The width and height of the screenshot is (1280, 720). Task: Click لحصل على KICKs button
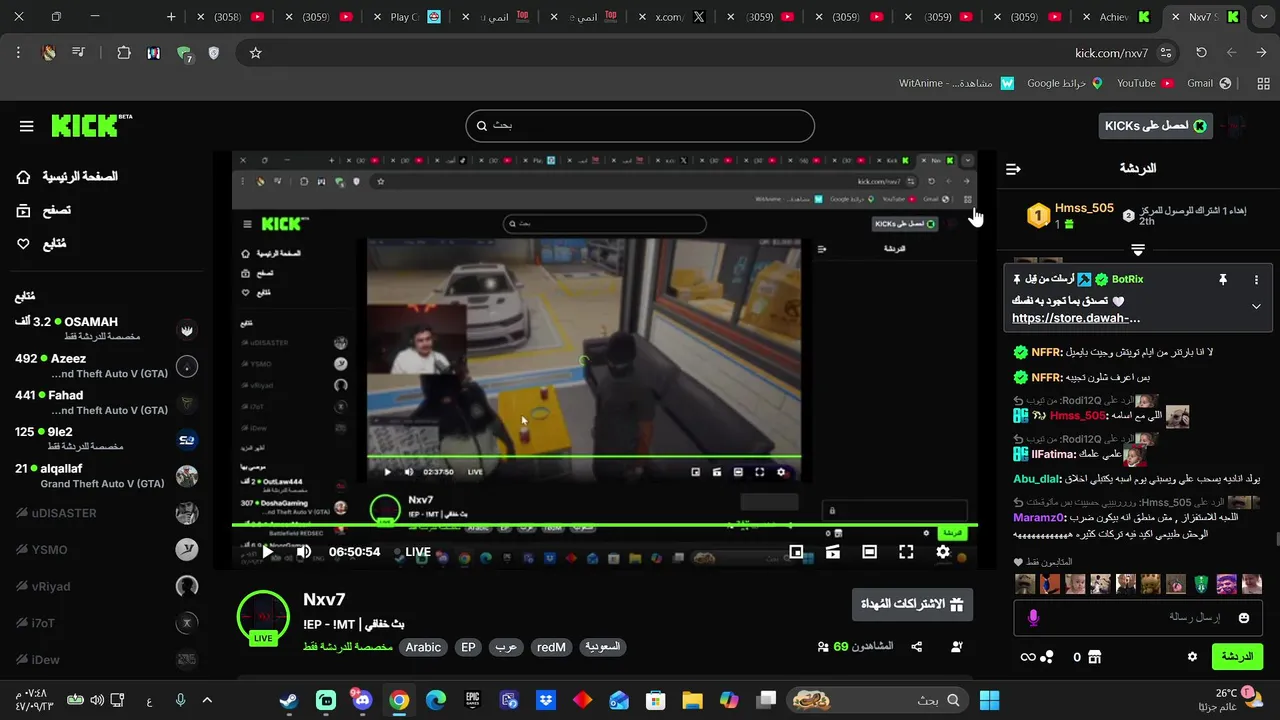click(x=1155, y=126)
